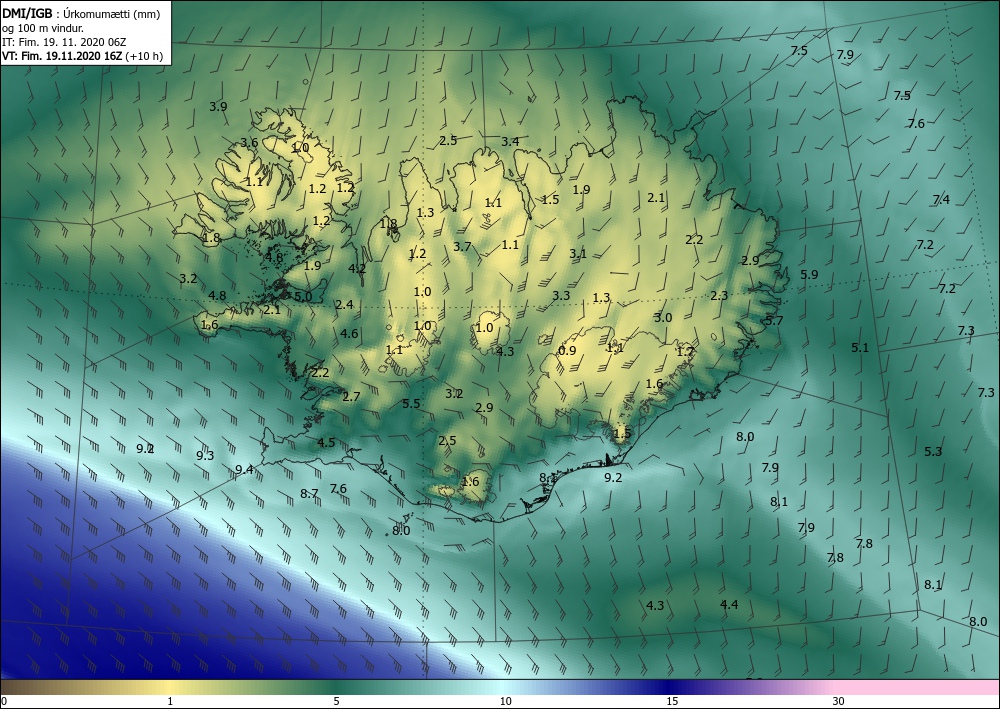Image resolution: width=1000 pixels, height=709 pixels.
Task: Click the scale label 5 on the color bar
Action: (336, 701)
